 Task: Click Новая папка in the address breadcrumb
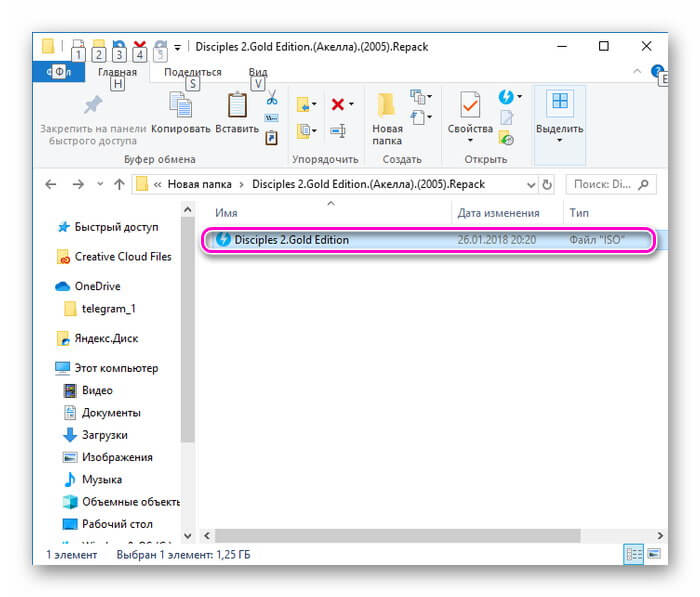[199, 185]
